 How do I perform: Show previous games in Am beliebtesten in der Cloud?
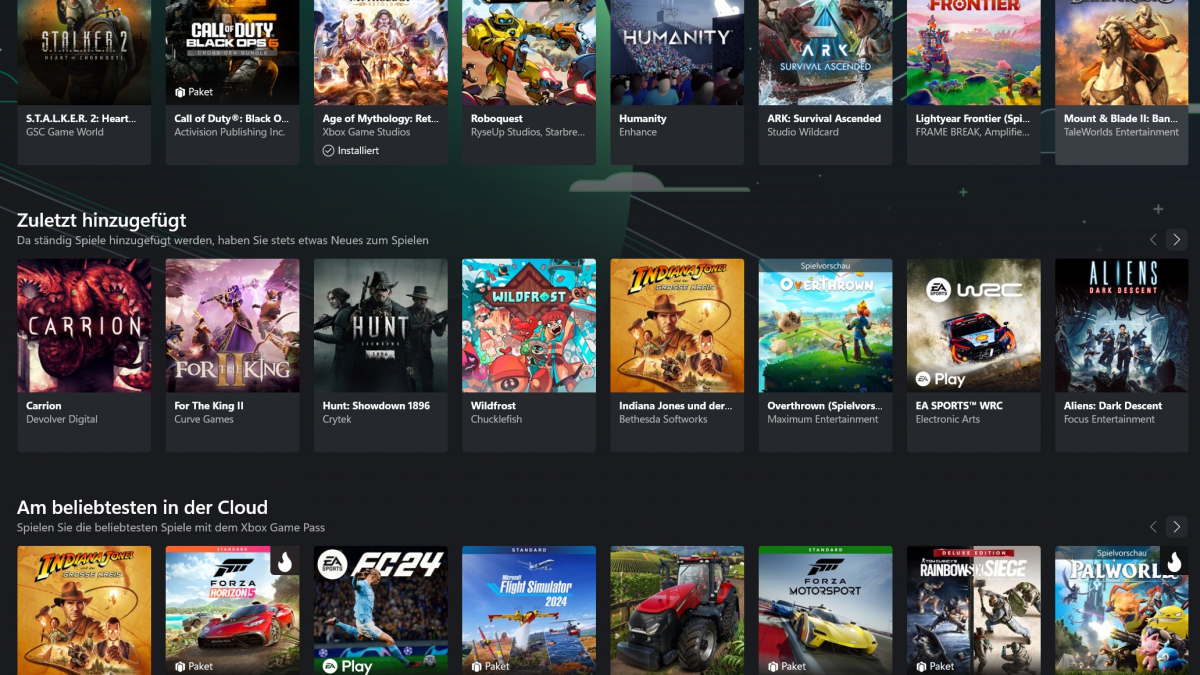[1153, 526]
